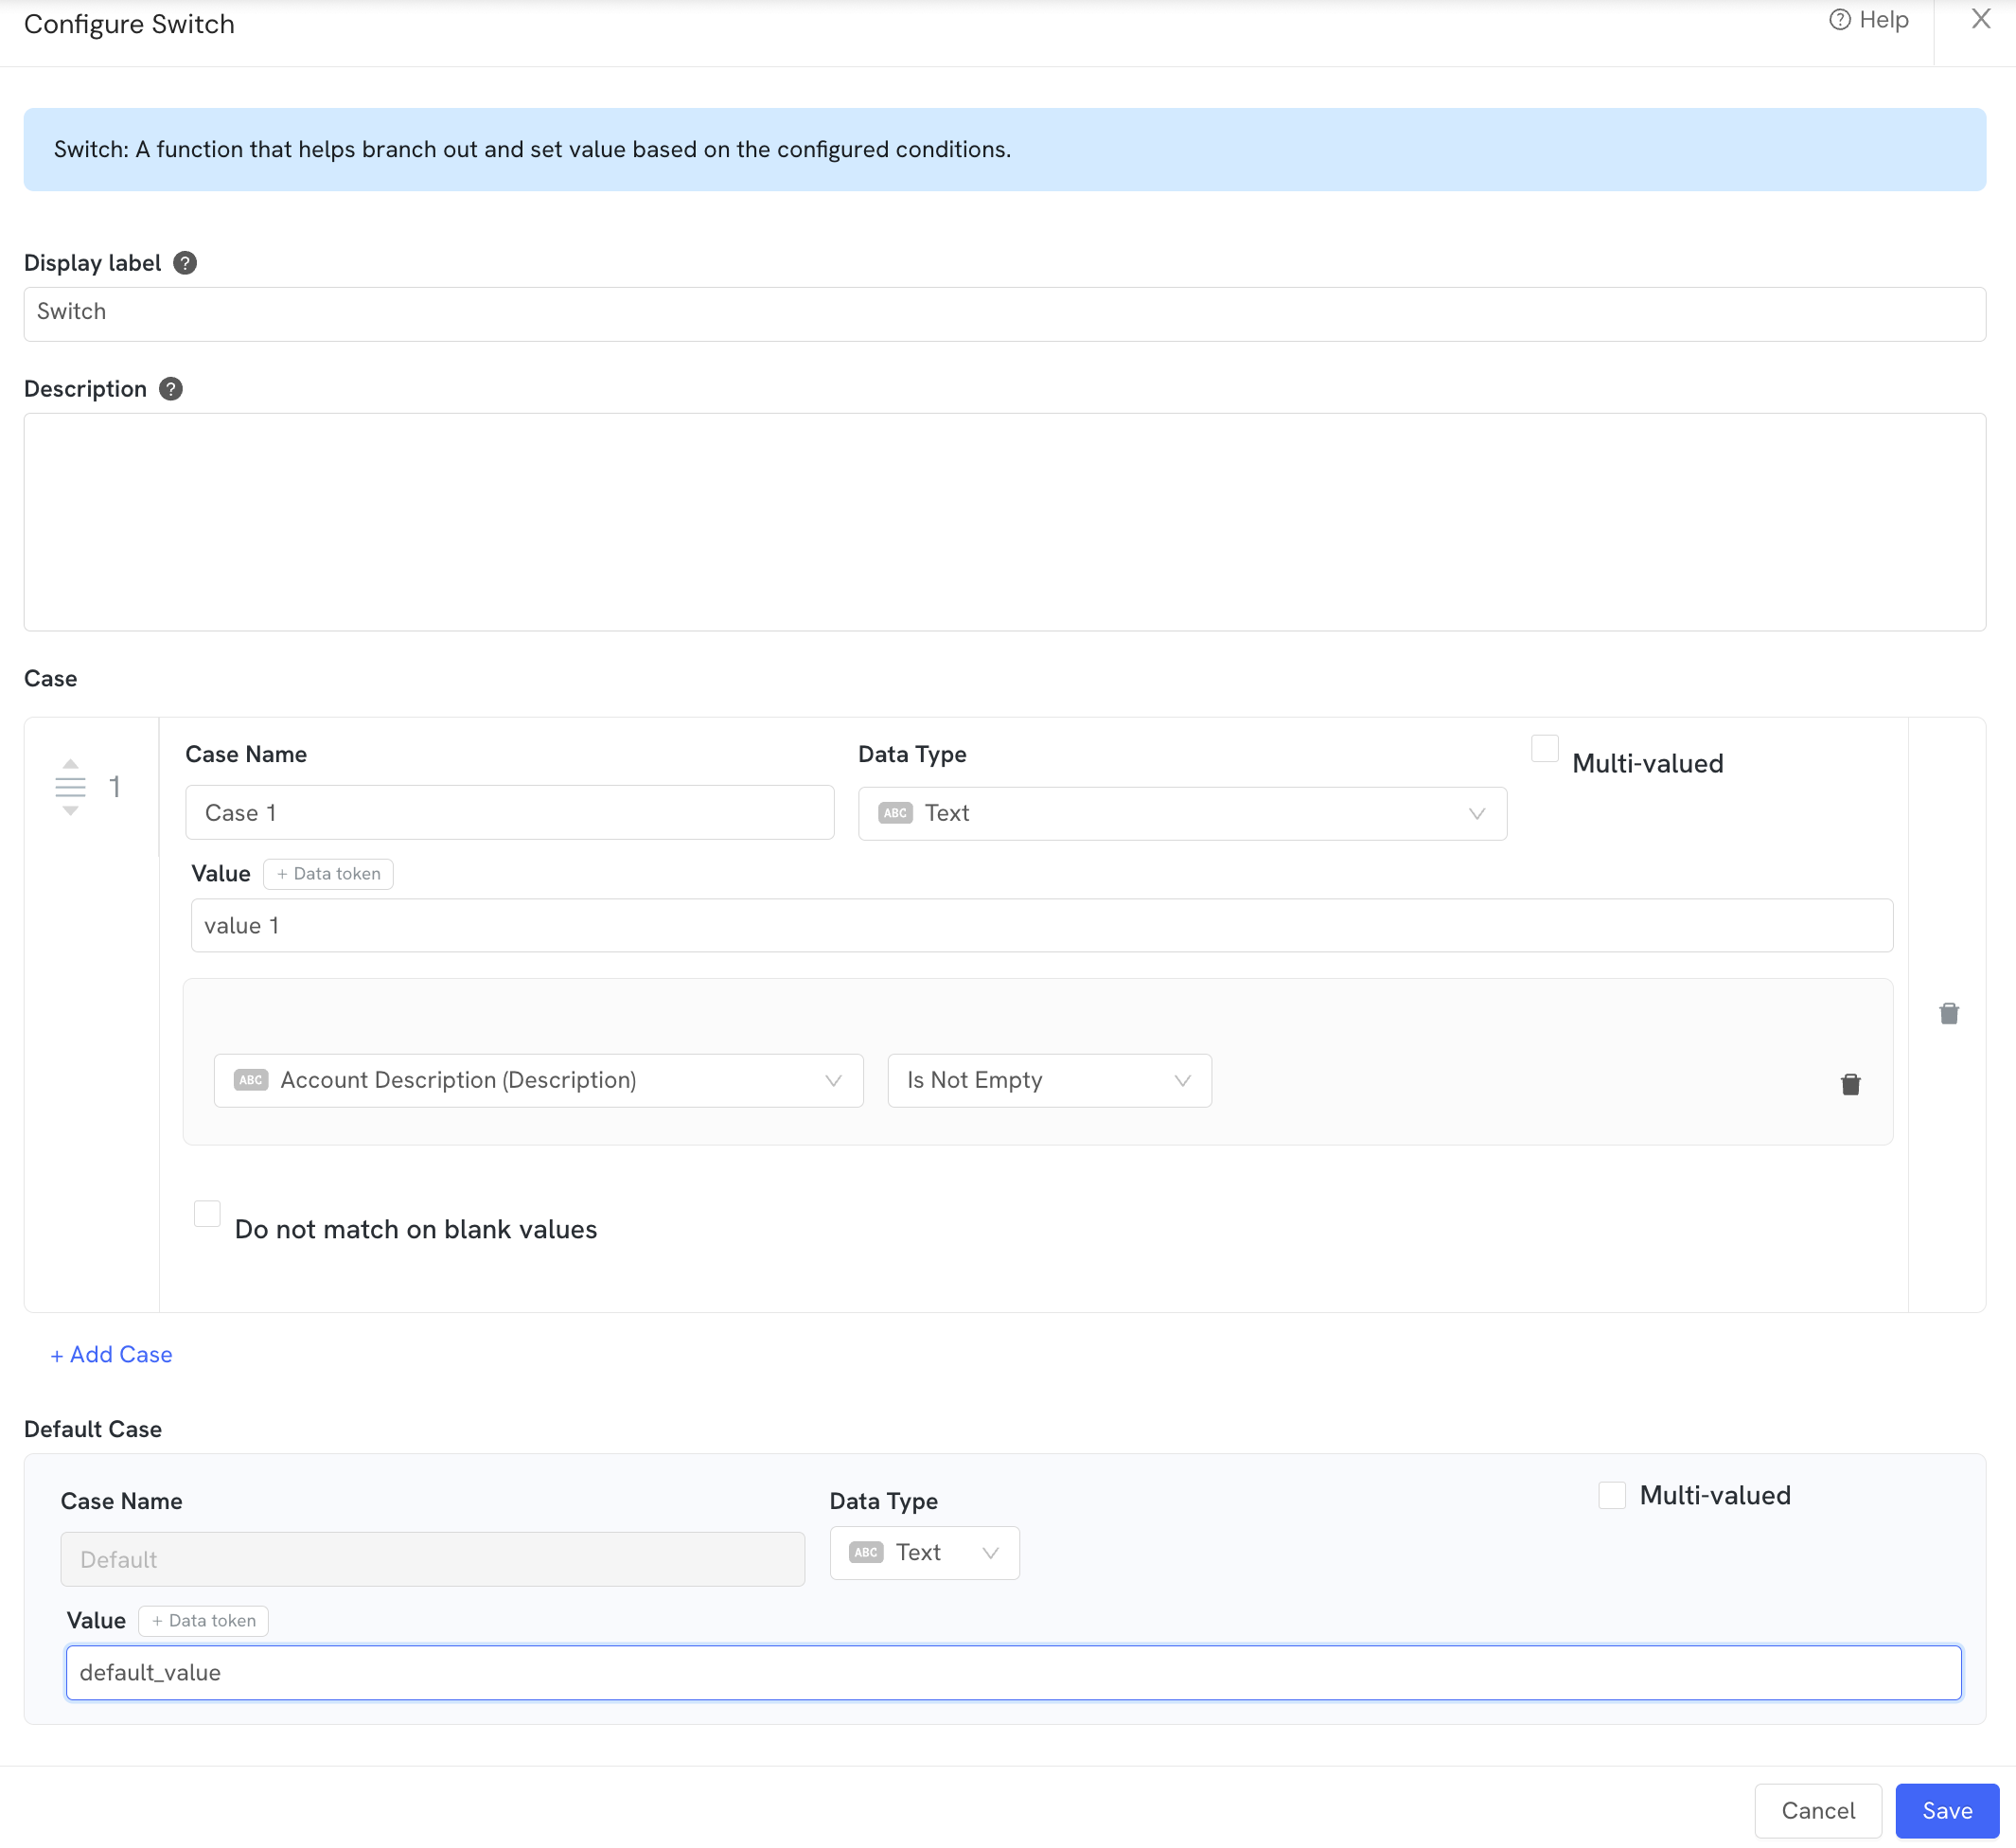Cancel the switch configuration
Screen dimensions: 2016x1848
point(1817,1811)
